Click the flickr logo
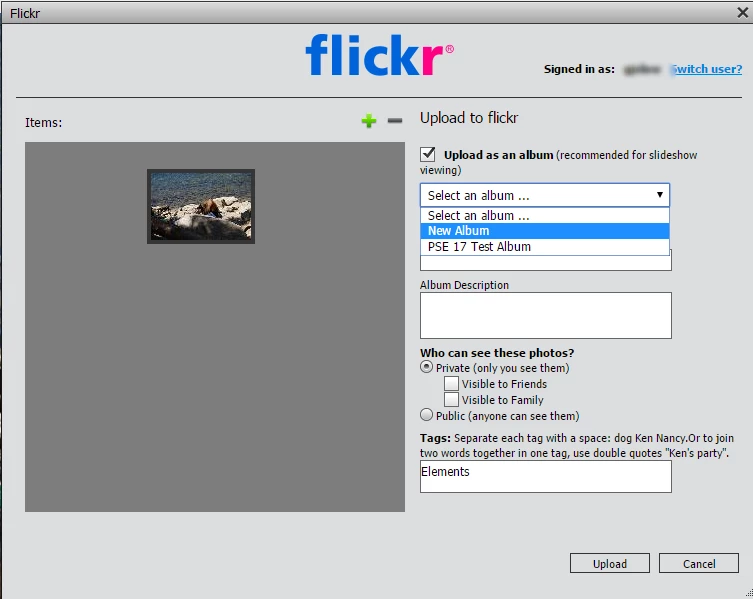 click(379, 55)
